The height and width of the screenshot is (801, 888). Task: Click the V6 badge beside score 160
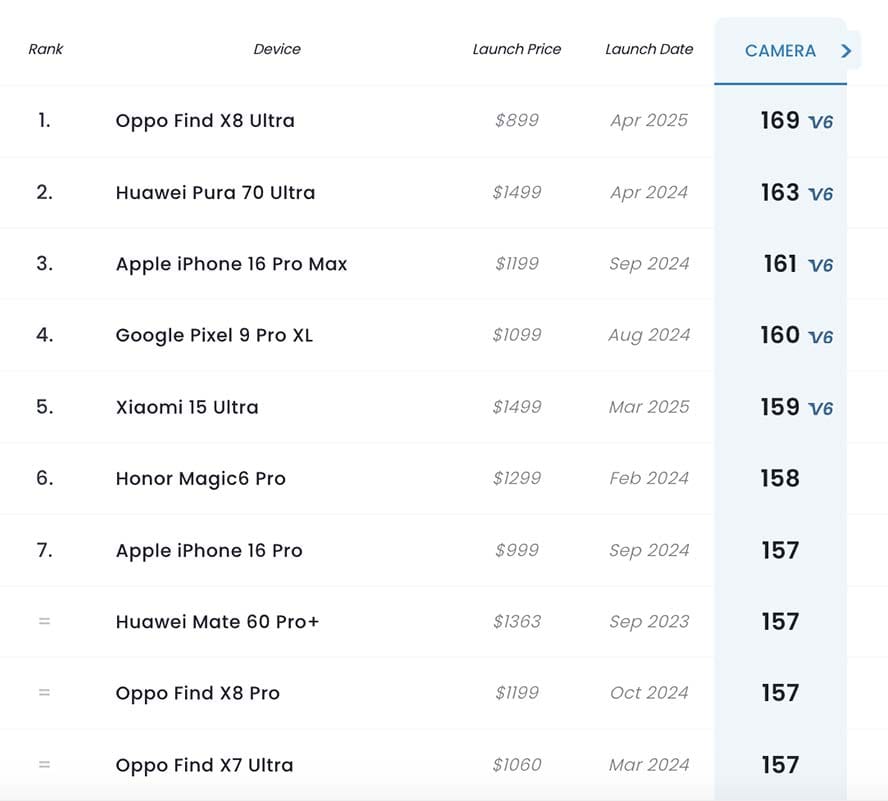(x=821, y=337)
